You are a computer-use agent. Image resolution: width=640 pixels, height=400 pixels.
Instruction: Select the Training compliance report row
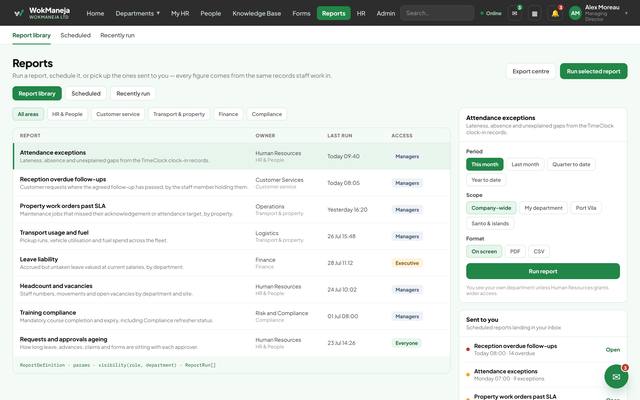pos(231,316)
